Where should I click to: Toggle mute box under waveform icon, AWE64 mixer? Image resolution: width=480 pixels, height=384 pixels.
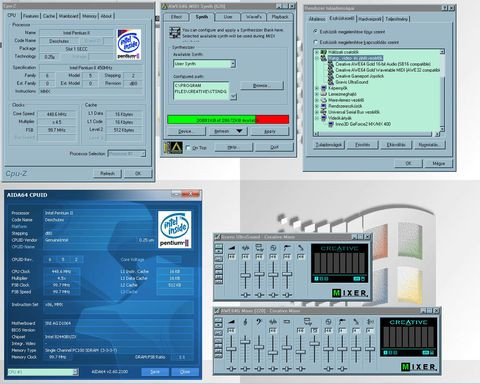pyautogui.click(x=273, y=330)
